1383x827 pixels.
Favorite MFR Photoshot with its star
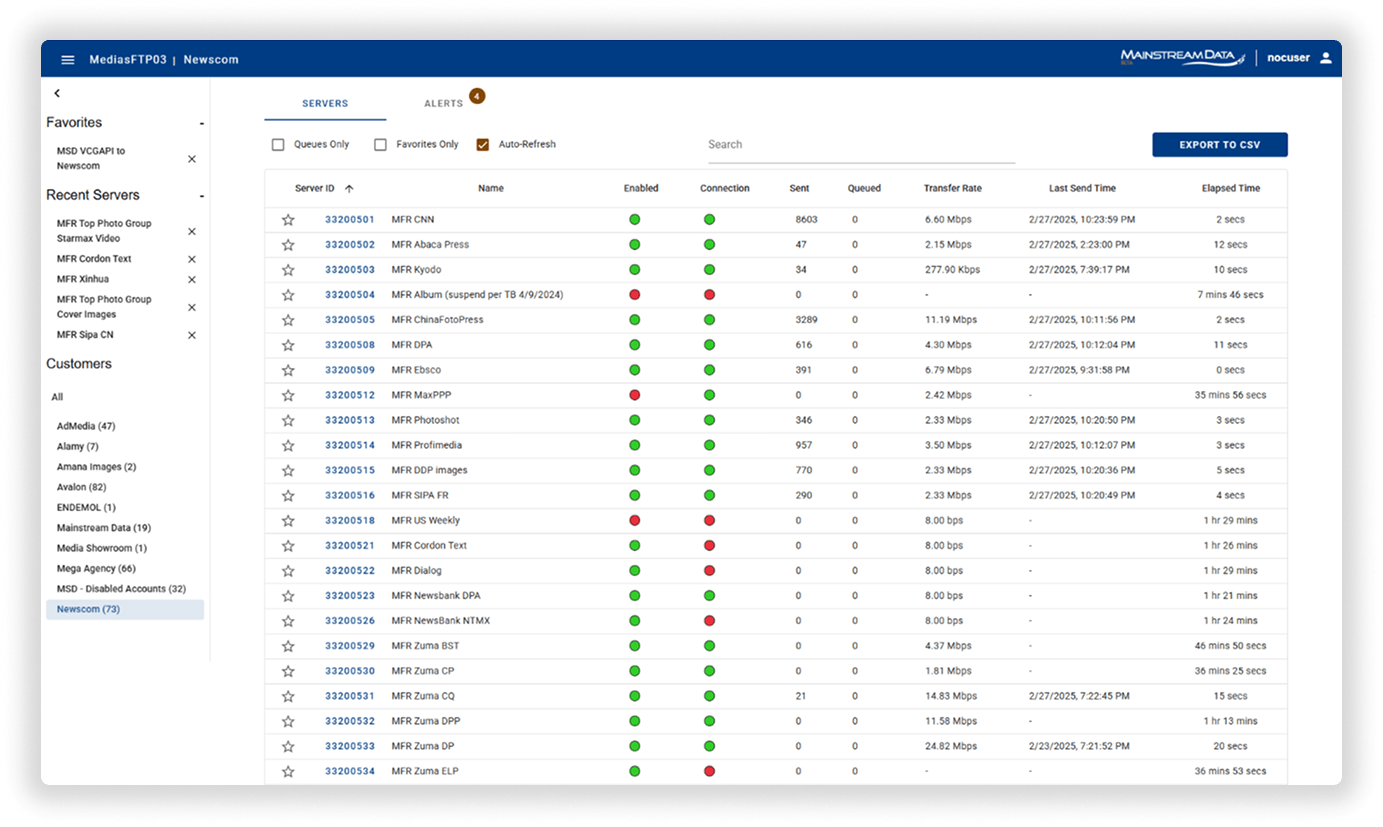pos(288,420)
